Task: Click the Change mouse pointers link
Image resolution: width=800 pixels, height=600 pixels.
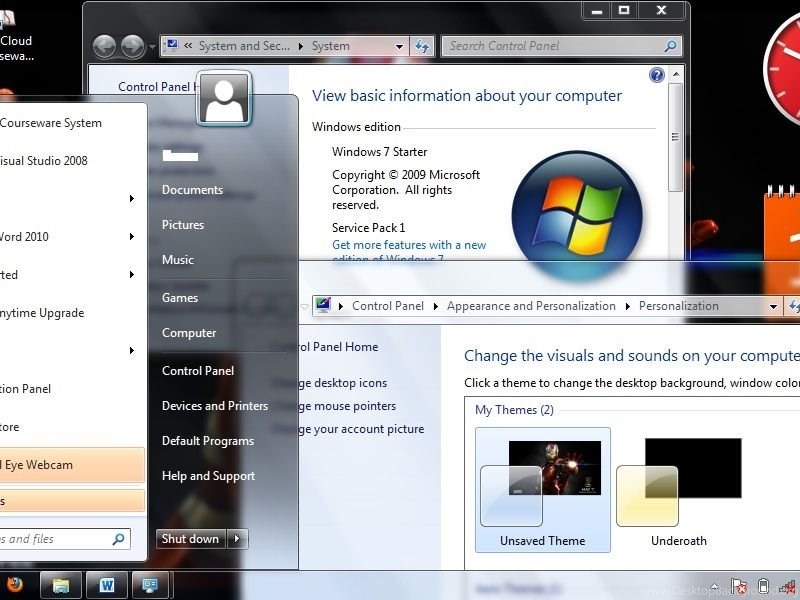Action: click(x=347, y=406)
